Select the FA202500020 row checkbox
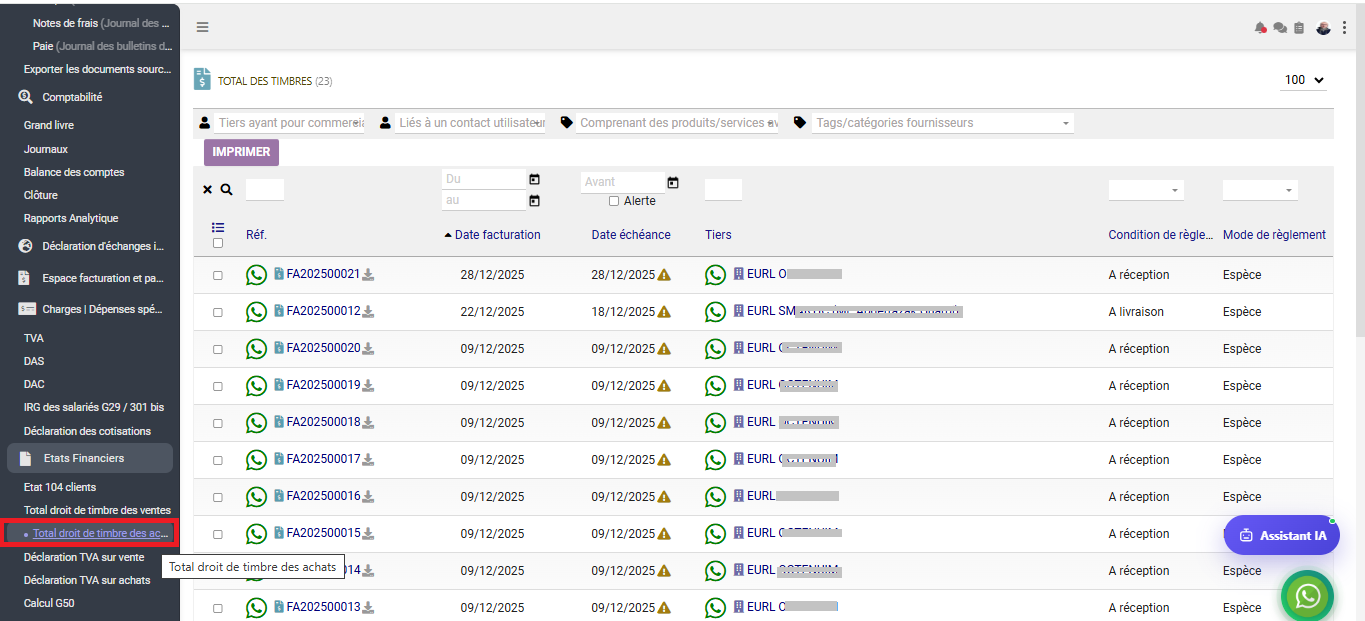The height and width of the screenshot is (621, 1365). tap(218, 350)
